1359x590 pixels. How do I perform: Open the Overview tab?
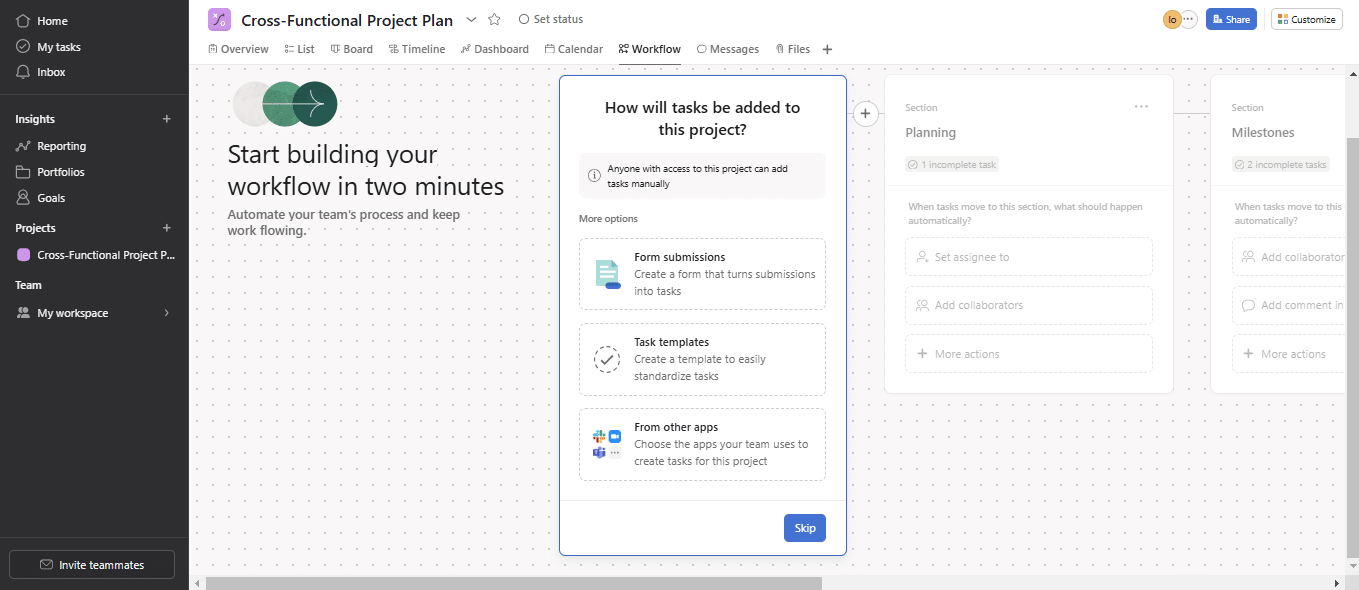tap(238, 49)
